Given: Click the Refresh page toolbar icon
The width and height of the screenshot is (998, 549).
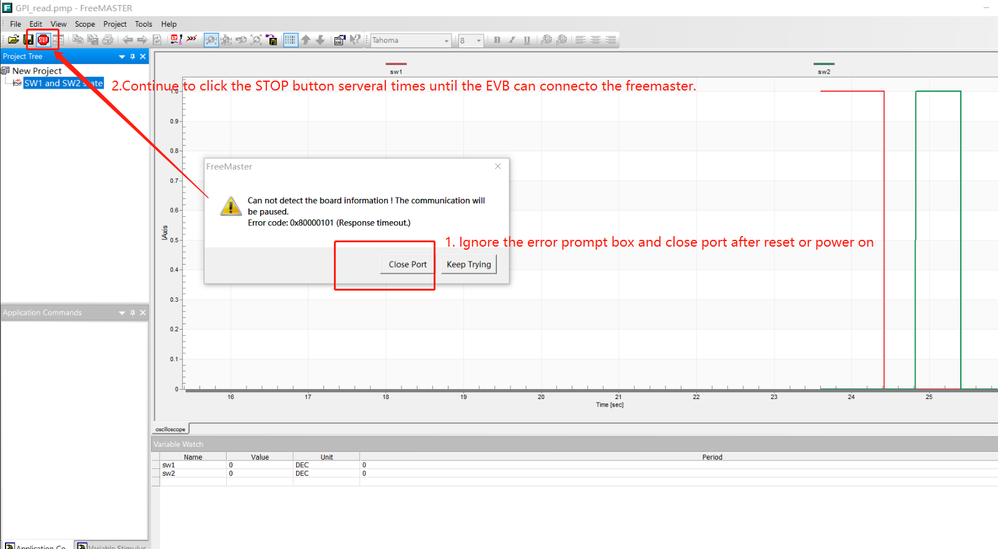Looking at the screenshot, I should [x=157, y=39].
